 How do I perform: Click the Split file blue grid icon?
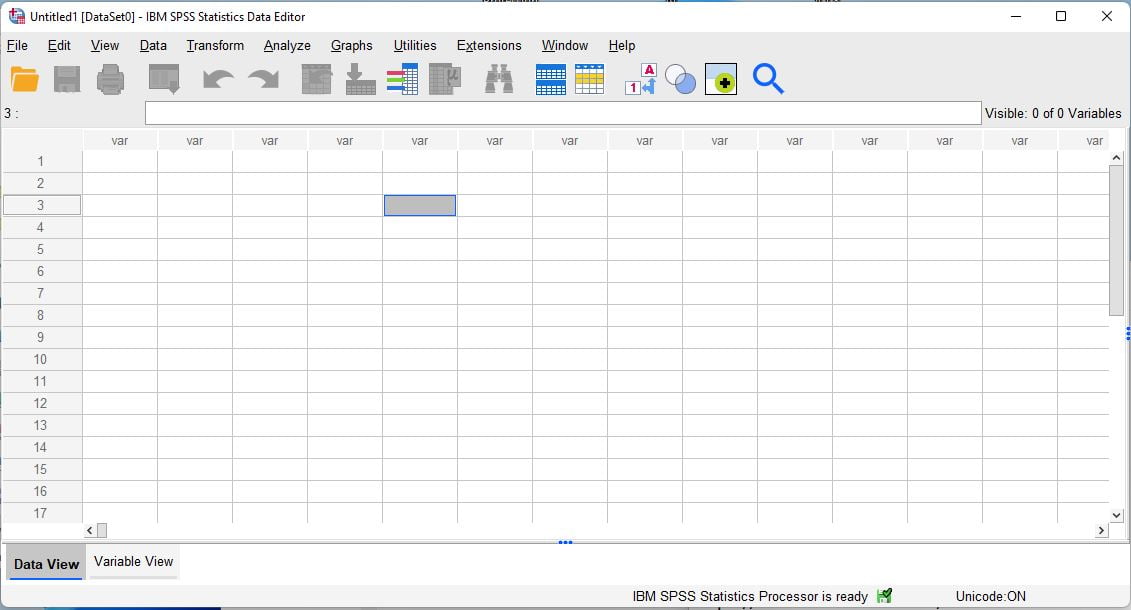550,79
